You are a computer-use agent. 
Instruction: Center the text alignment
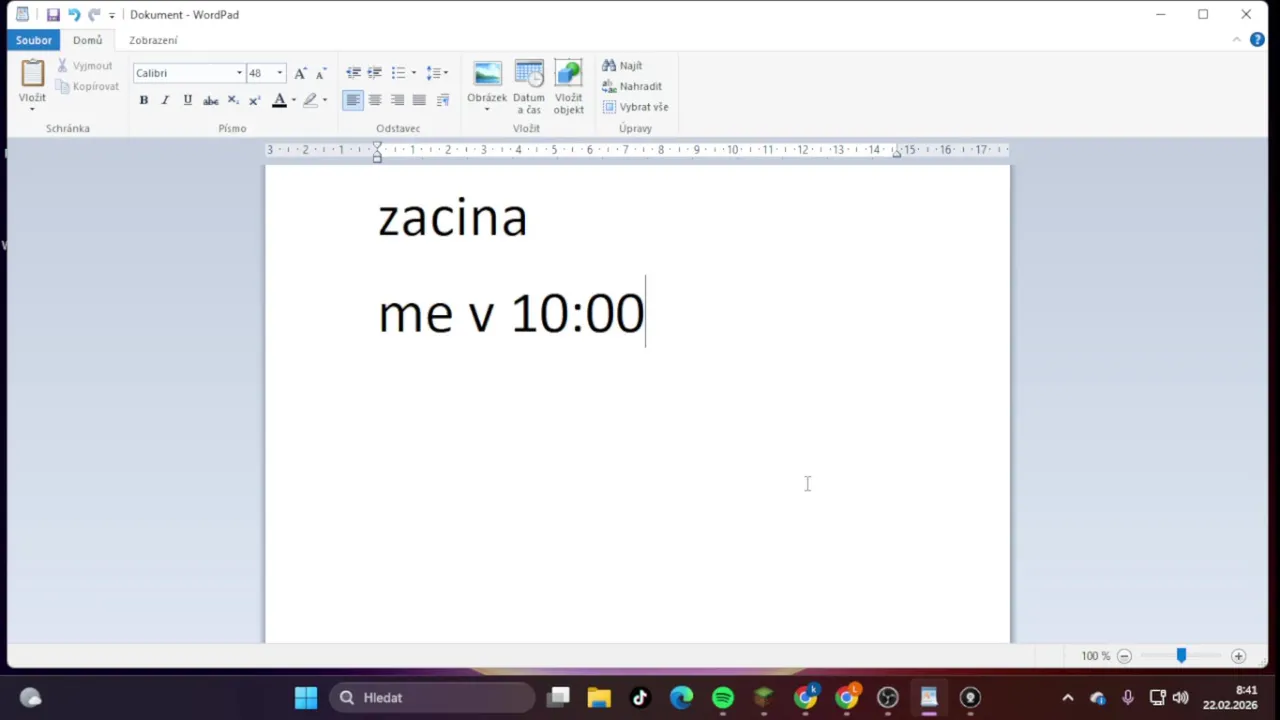[375, 100]
